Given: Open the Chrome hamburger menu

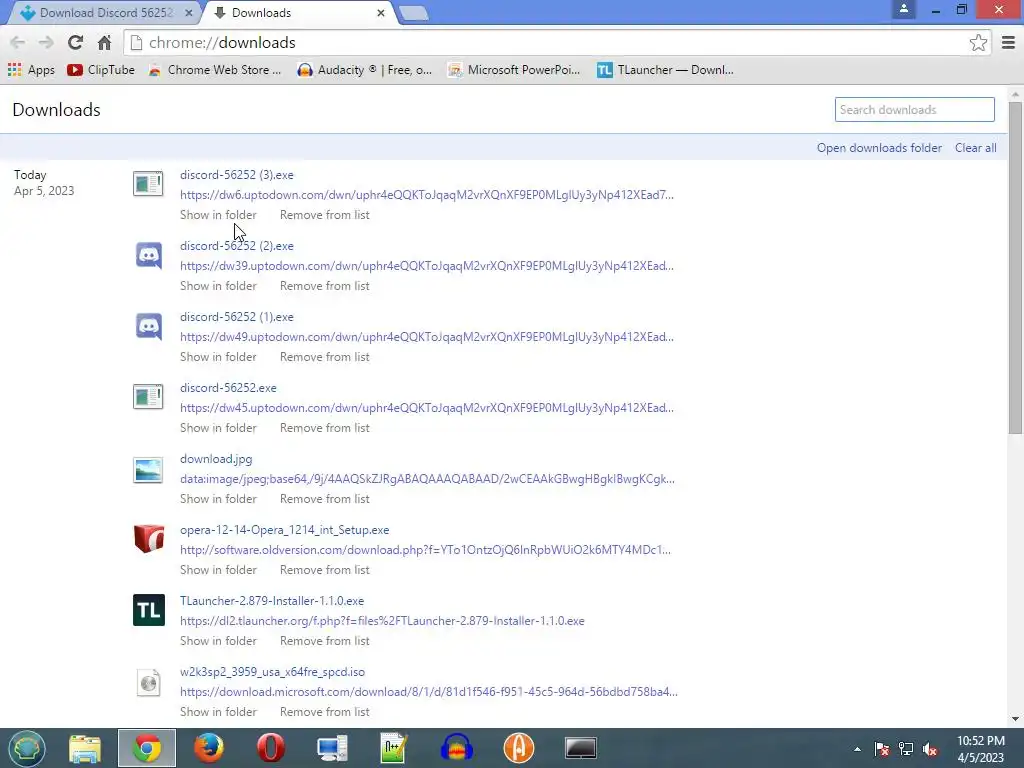Looking at the screenshot, I should tap(1008, 42).
